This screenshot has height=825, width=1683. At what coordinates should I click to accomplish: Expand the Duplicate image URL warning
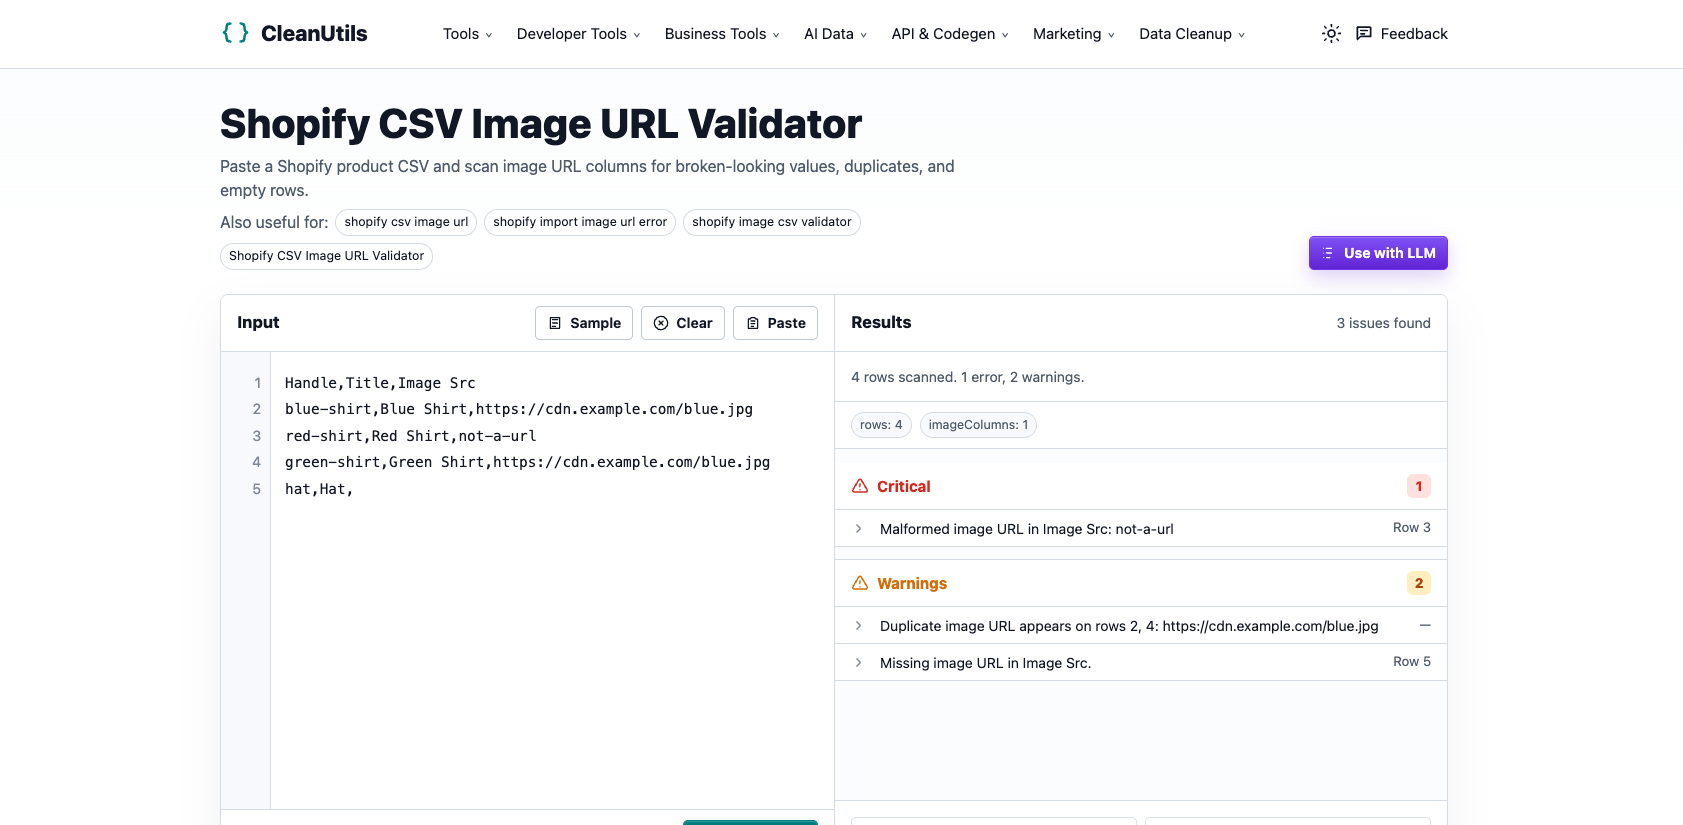click(1141, 625)
